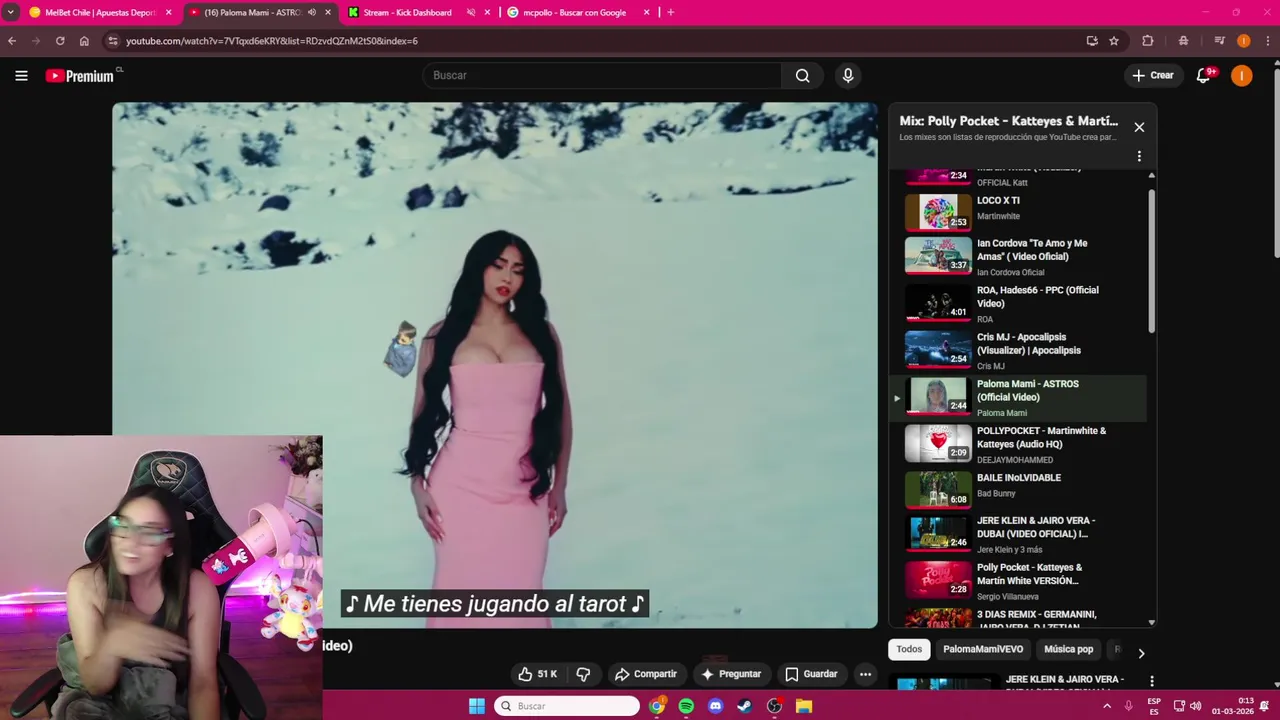1280x720 pixels.
Task: Select the PalomaMamiVEVO filter chip
Action: pos(983,649)
